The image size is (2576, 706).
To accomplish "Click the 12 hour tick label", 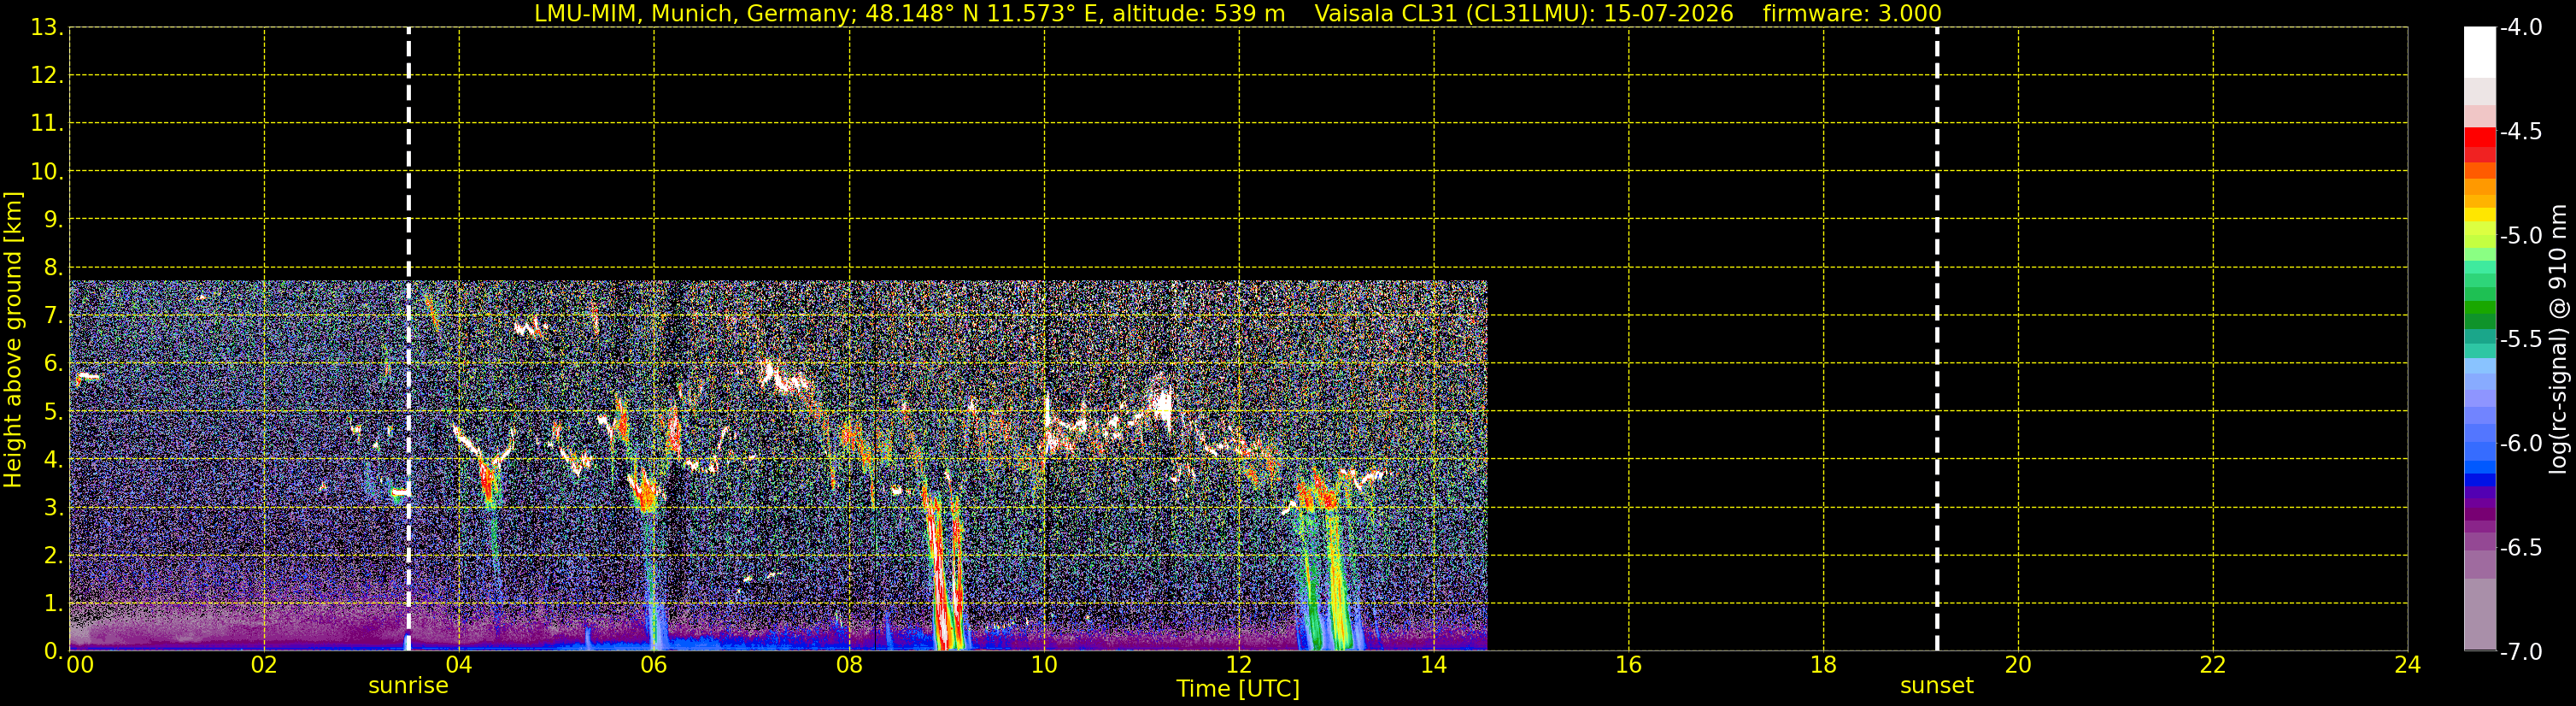I will [1239, 665].
